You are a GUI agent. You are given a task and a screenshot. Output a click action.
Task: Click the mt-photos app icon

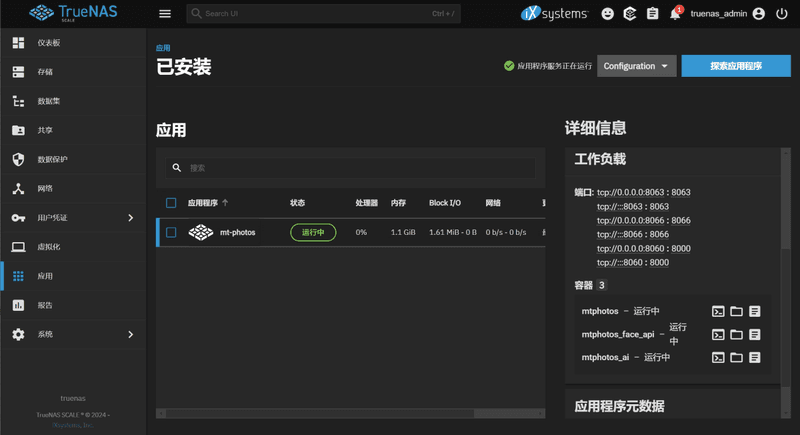pos(201,232)
